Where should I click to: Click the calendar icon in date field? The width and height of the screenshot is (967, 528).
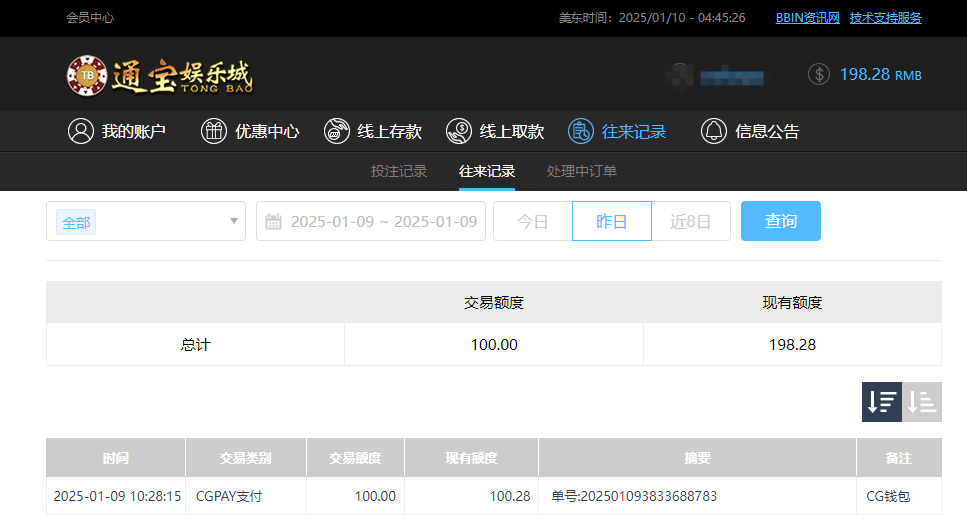[x=273, y=222]
